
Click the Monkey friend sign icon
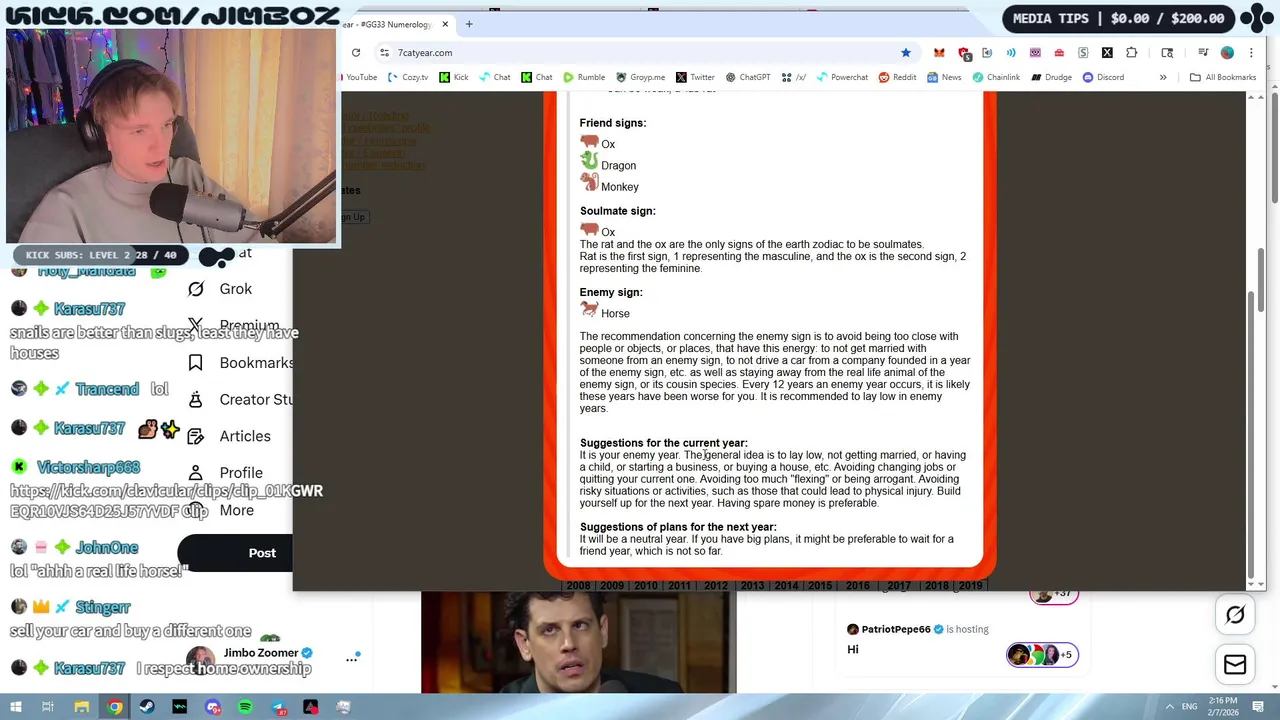pos(589,183)
